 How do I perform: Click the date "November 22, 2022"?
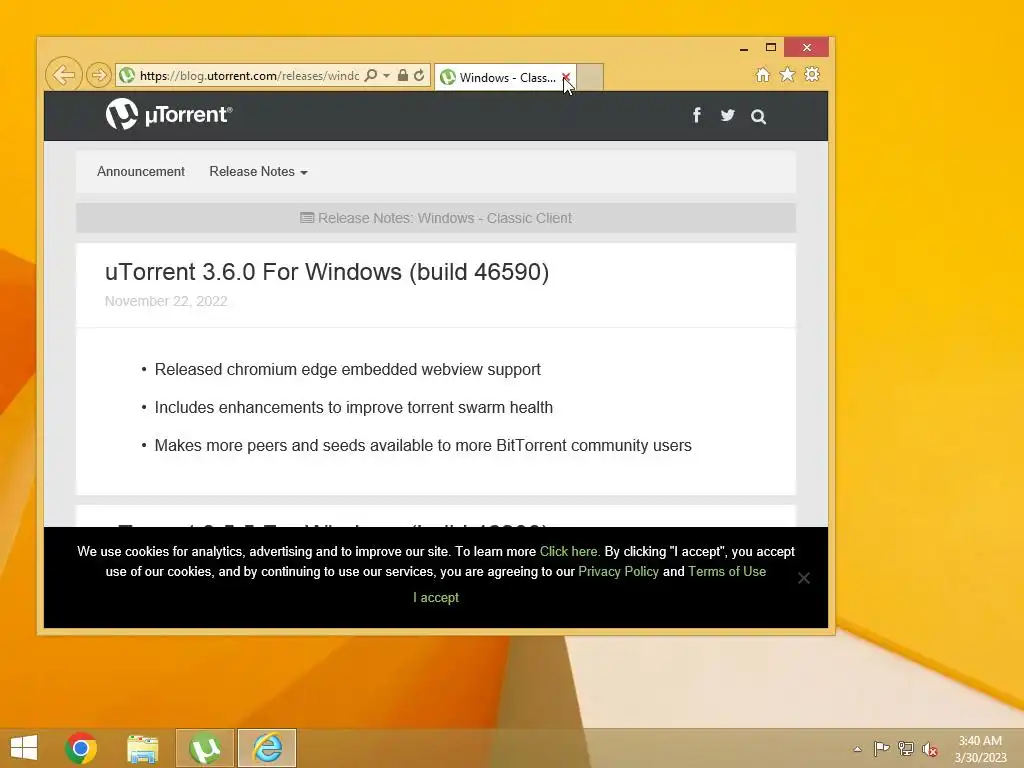coord(166,301)
